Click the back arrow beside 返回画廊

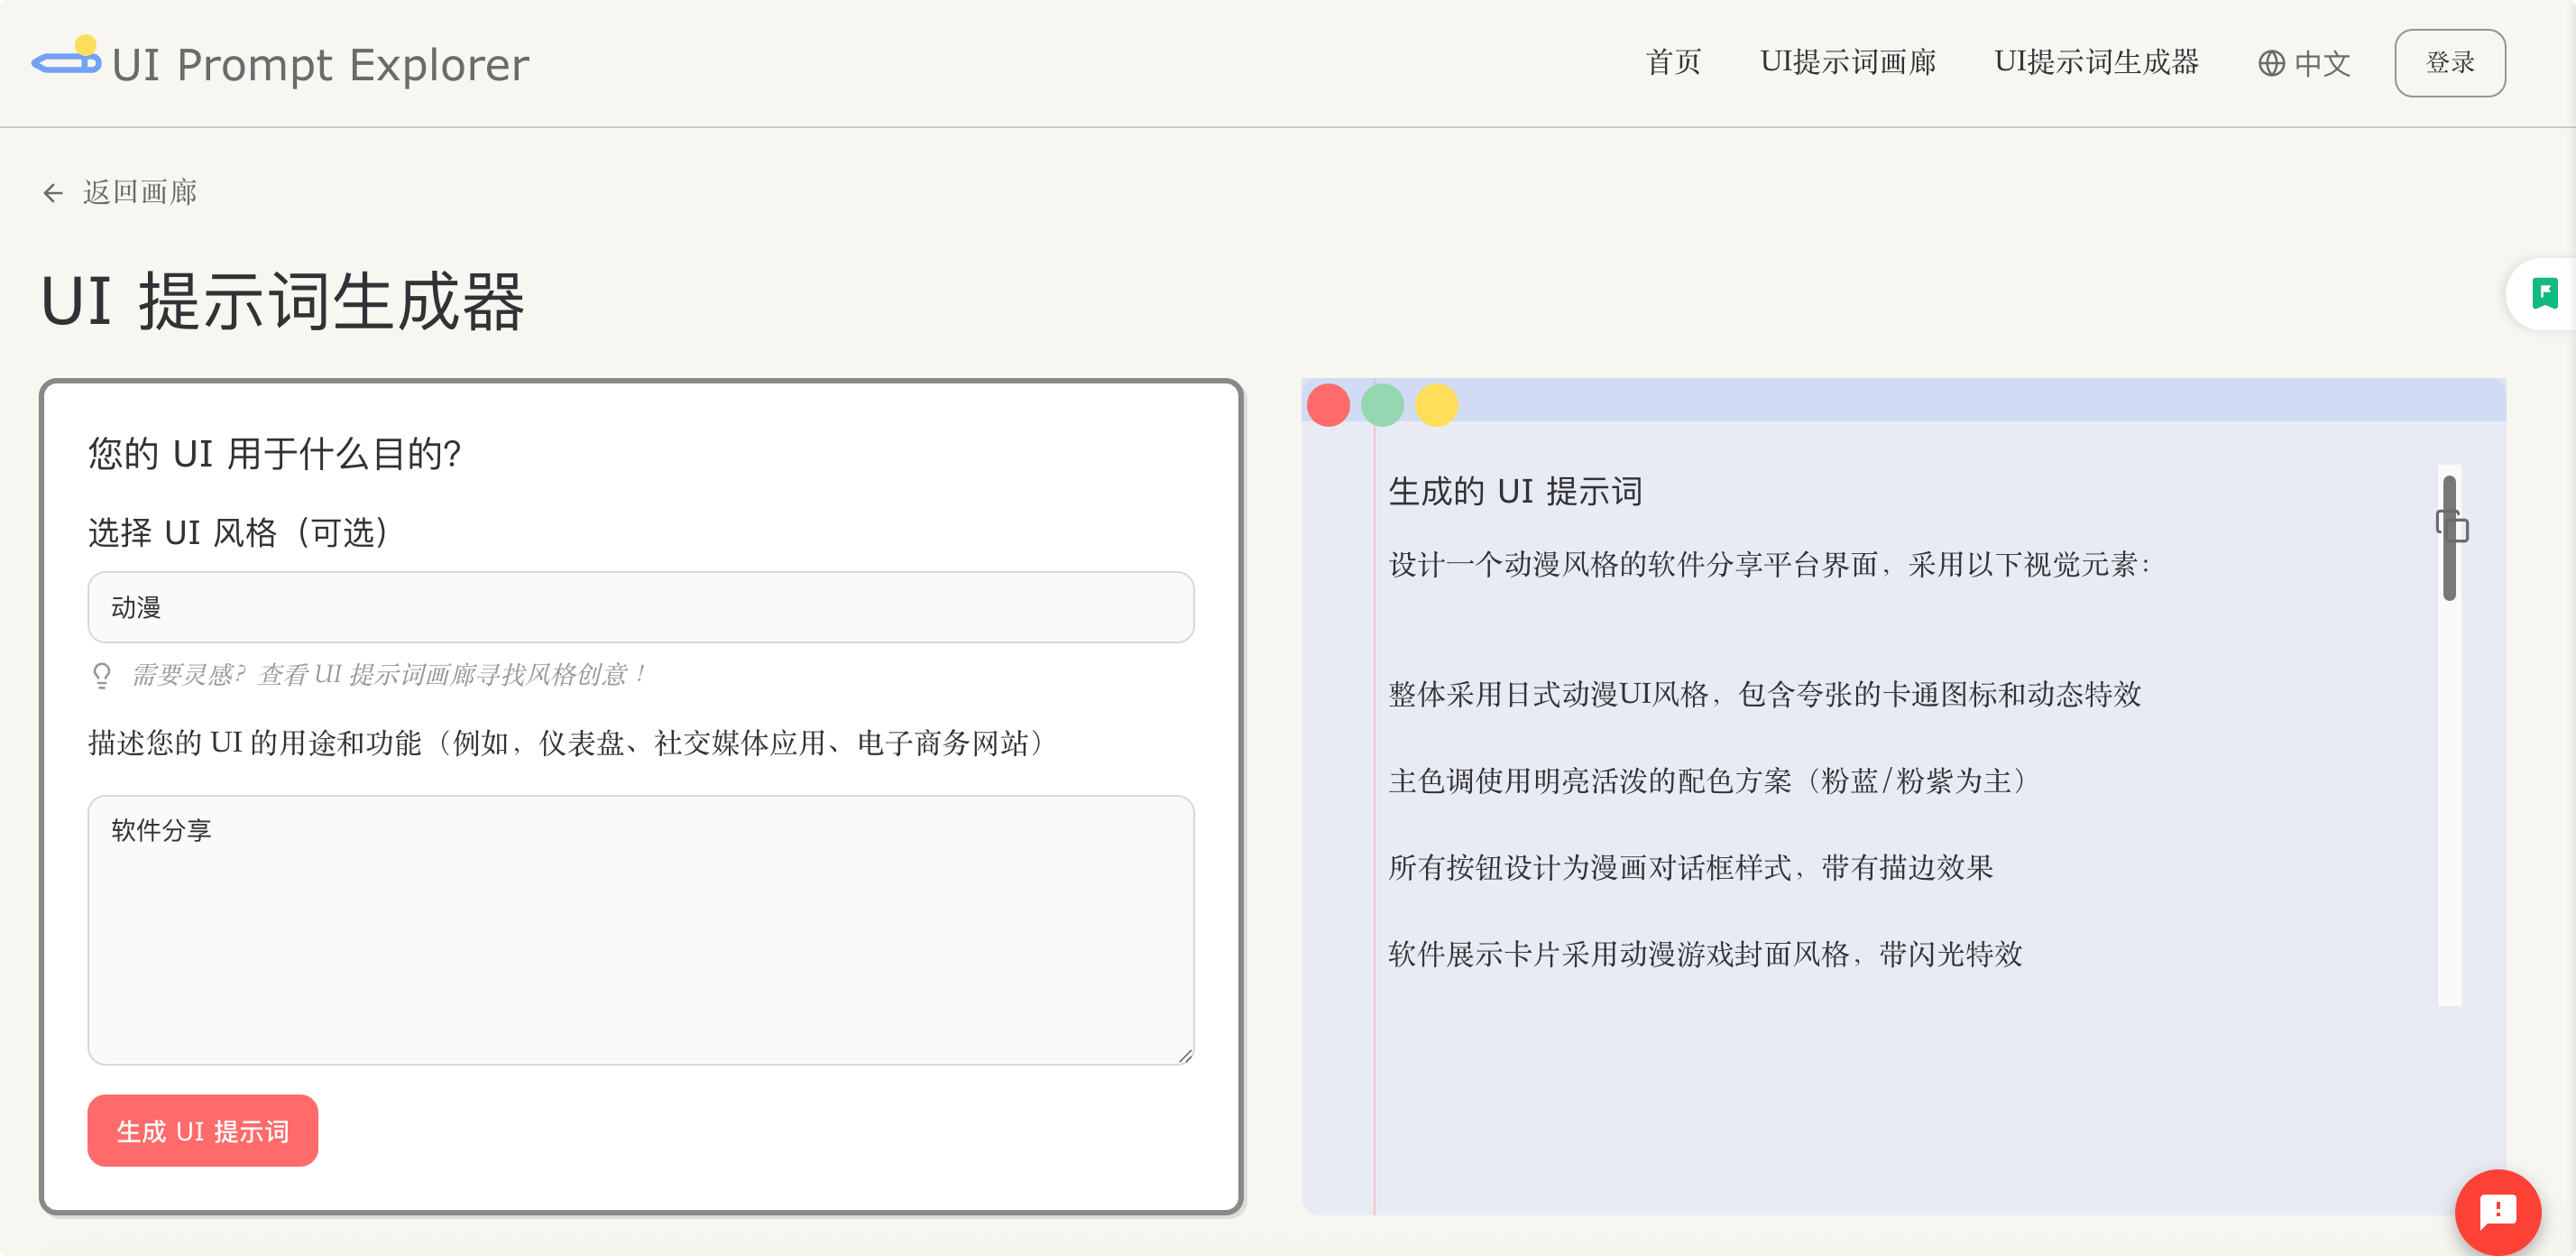[53, 193]
